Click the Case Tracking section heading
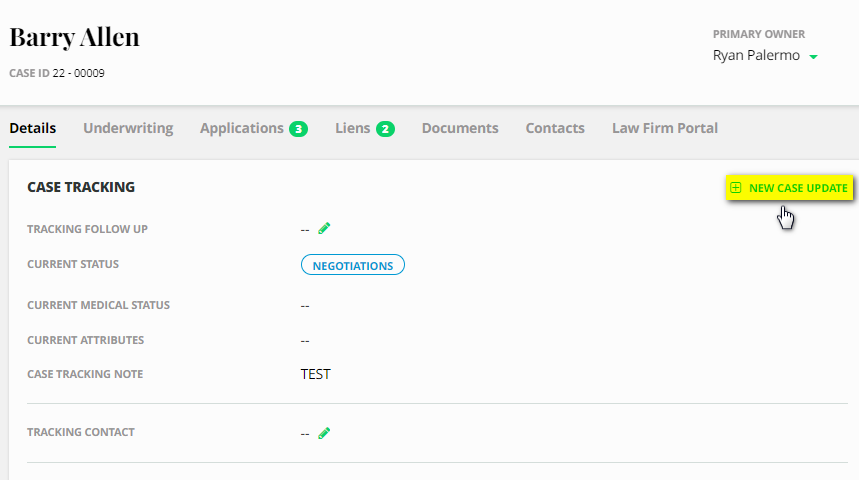 [x=81, y=187]
